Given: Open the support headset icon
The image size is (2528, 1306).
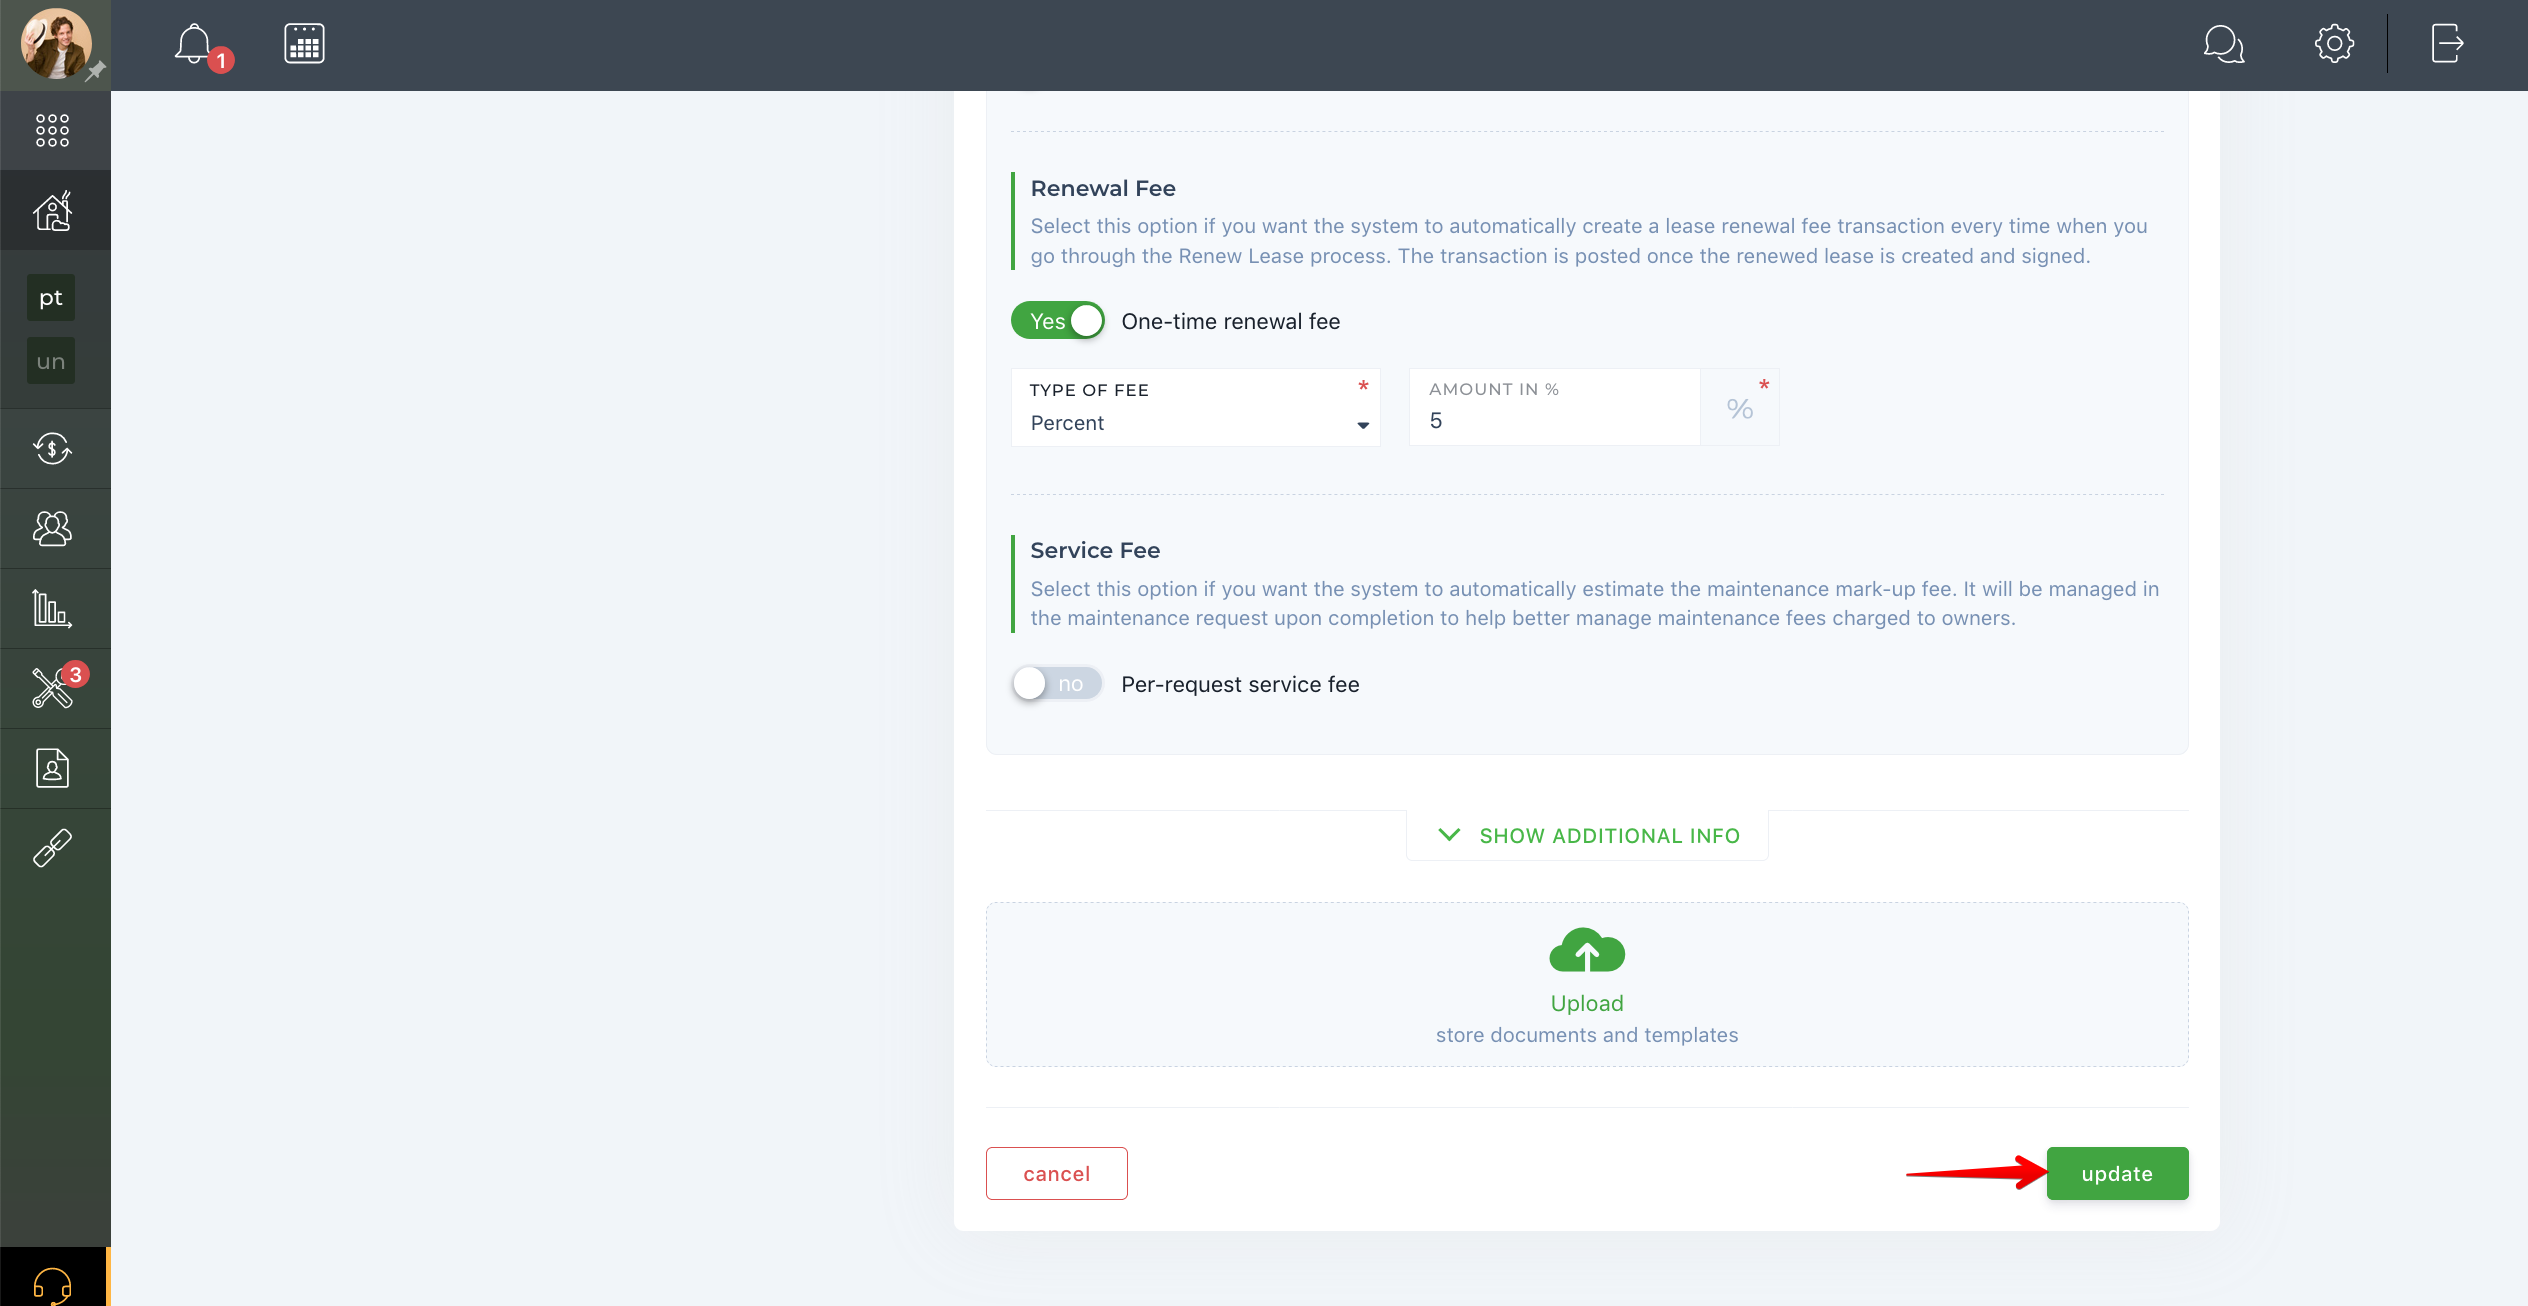Looking at the screenshot, I should click(53, 1284).
